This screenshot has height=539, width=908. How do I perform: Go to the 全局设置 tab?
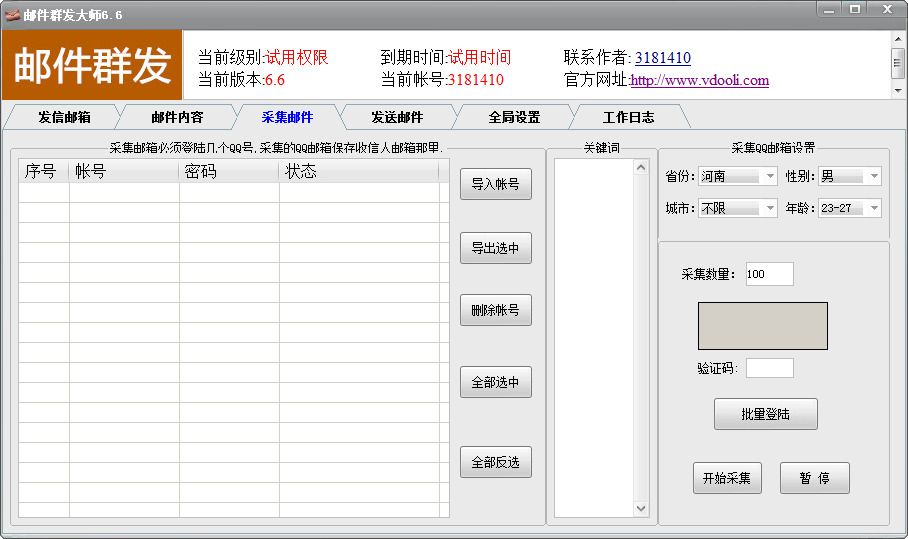coord(514,117)
